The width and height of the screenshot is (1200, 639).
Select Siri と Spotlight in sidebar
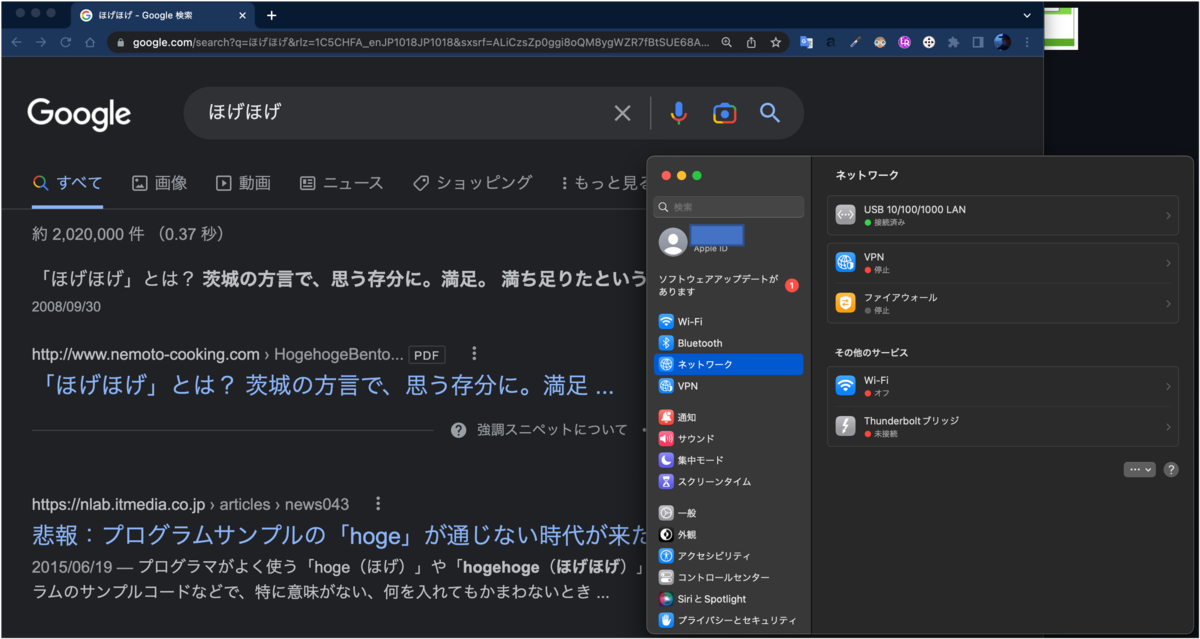pyautogui.click(x=729, y=599)
